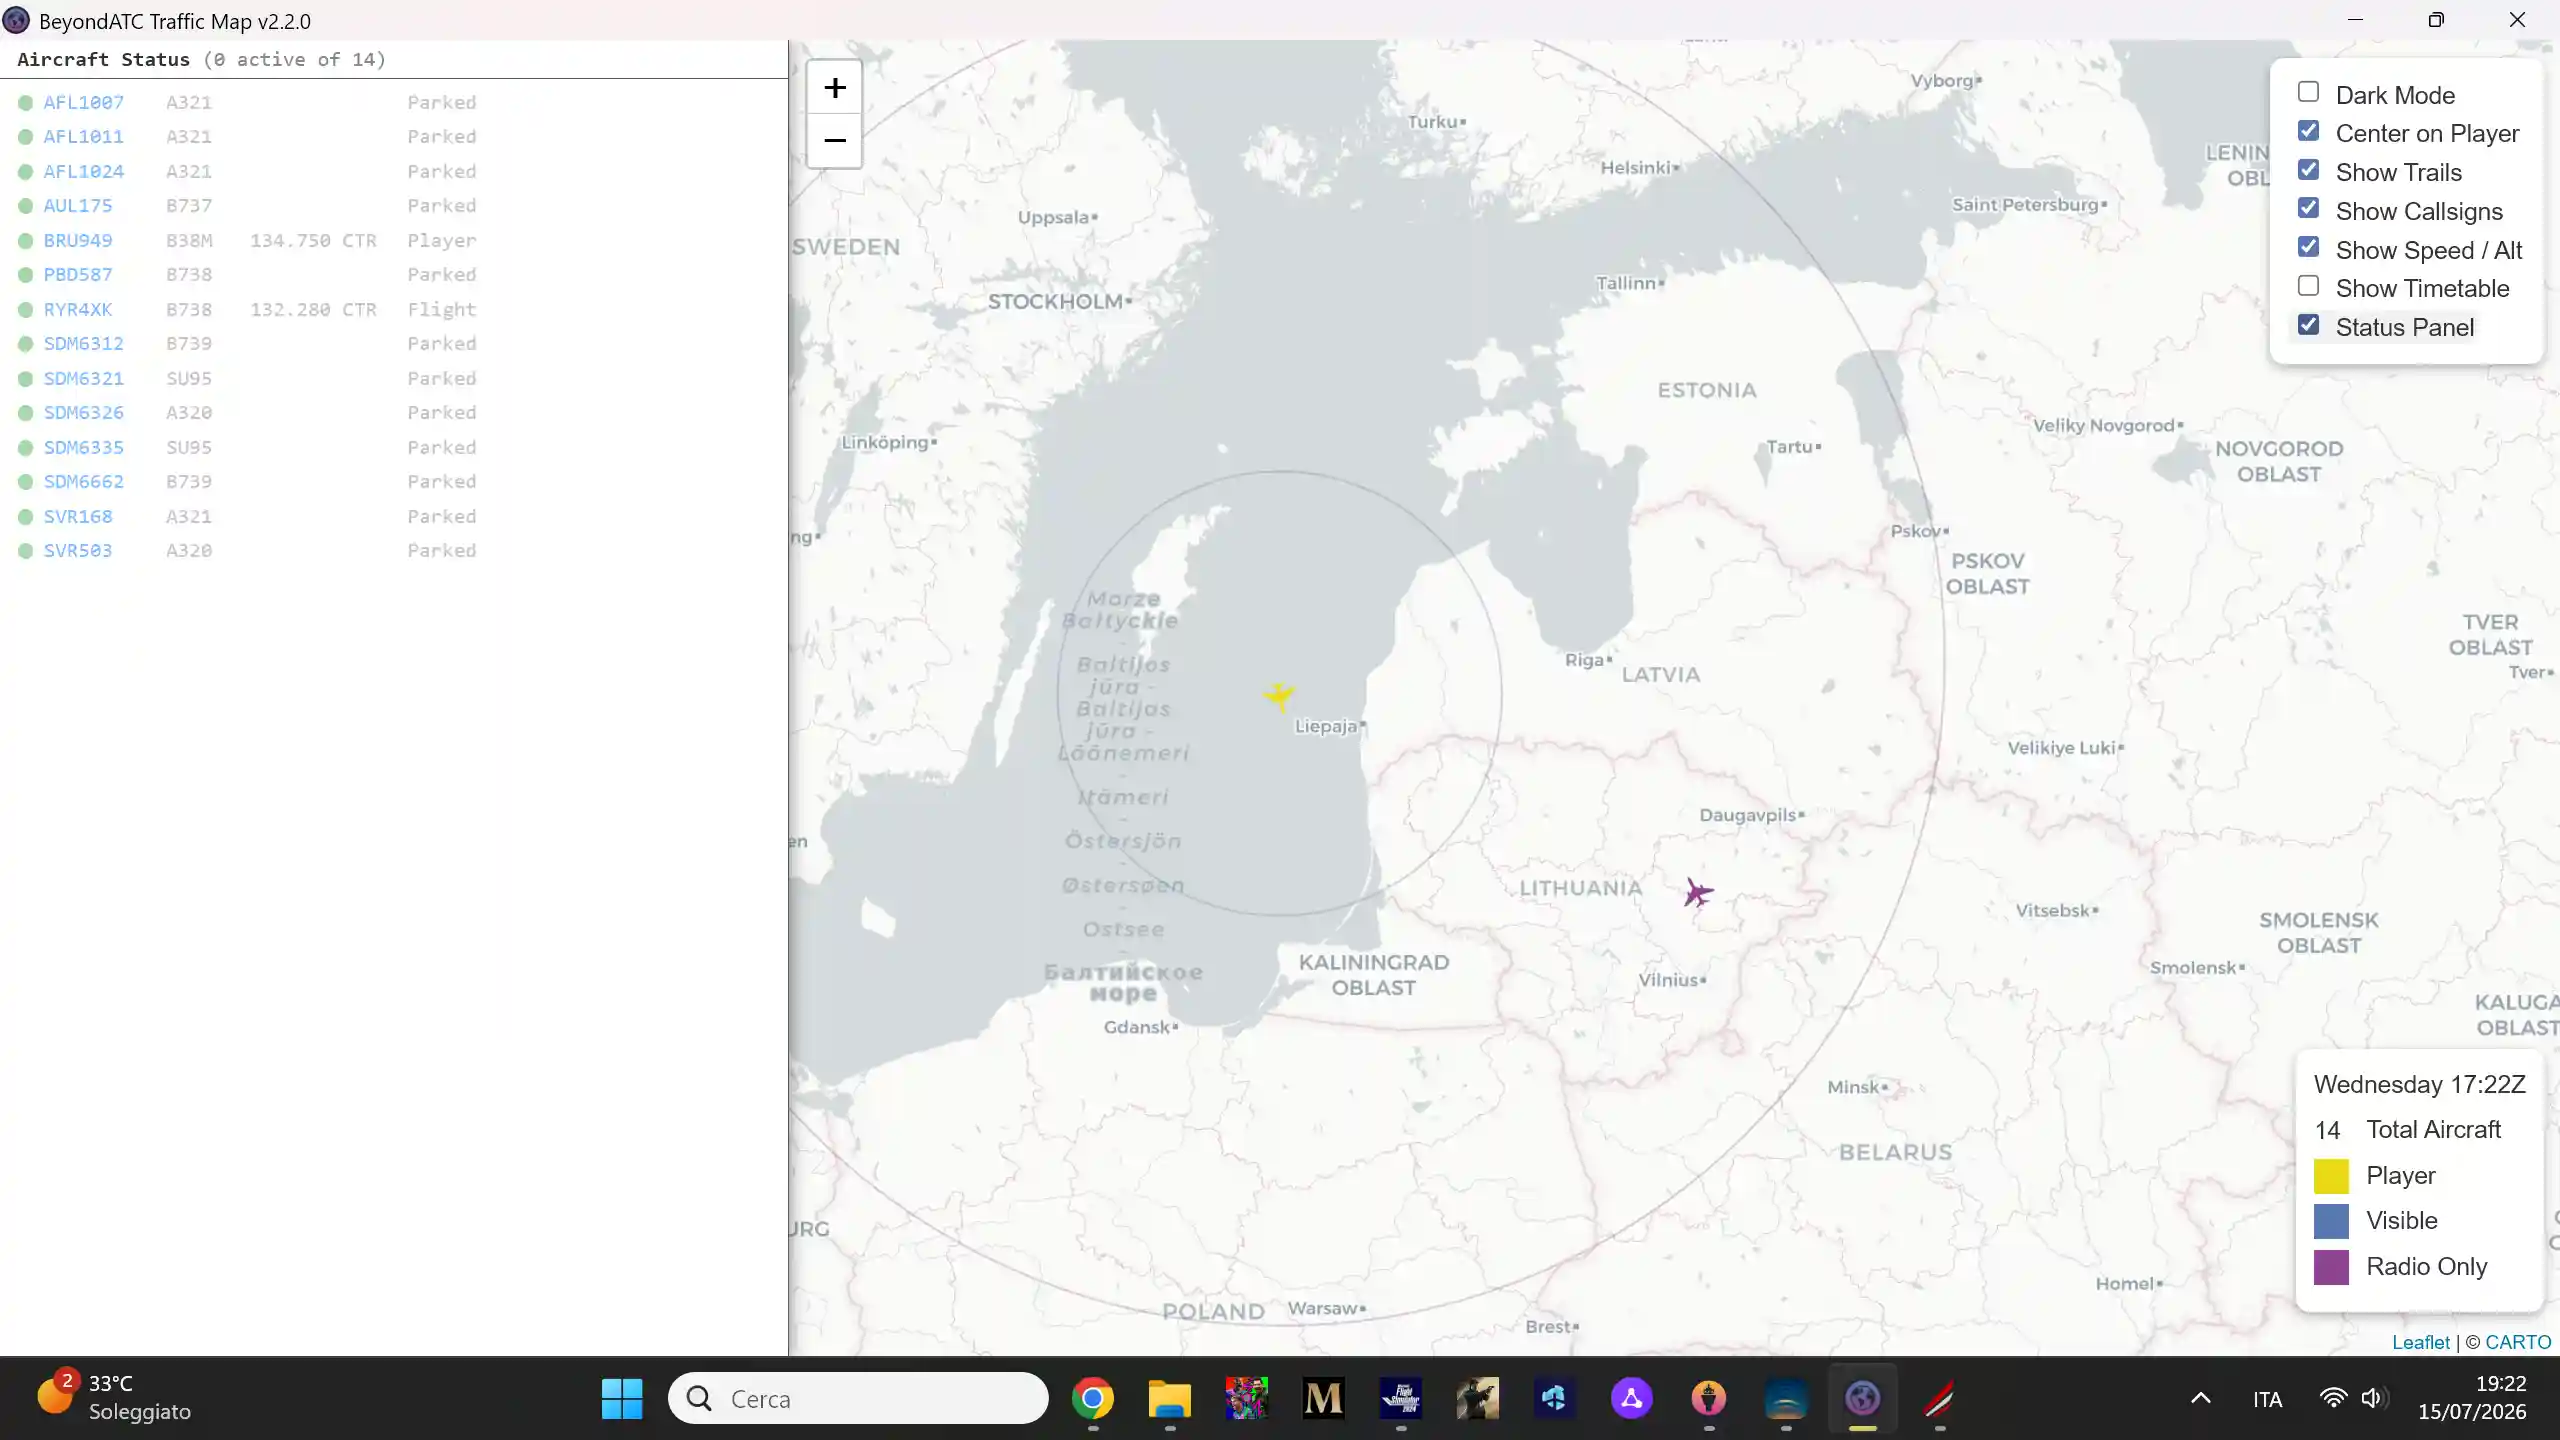Open the Wi-Fi network tray icon
The width and height of the screenshot is (2560, 1440).
(2333, 1398)
